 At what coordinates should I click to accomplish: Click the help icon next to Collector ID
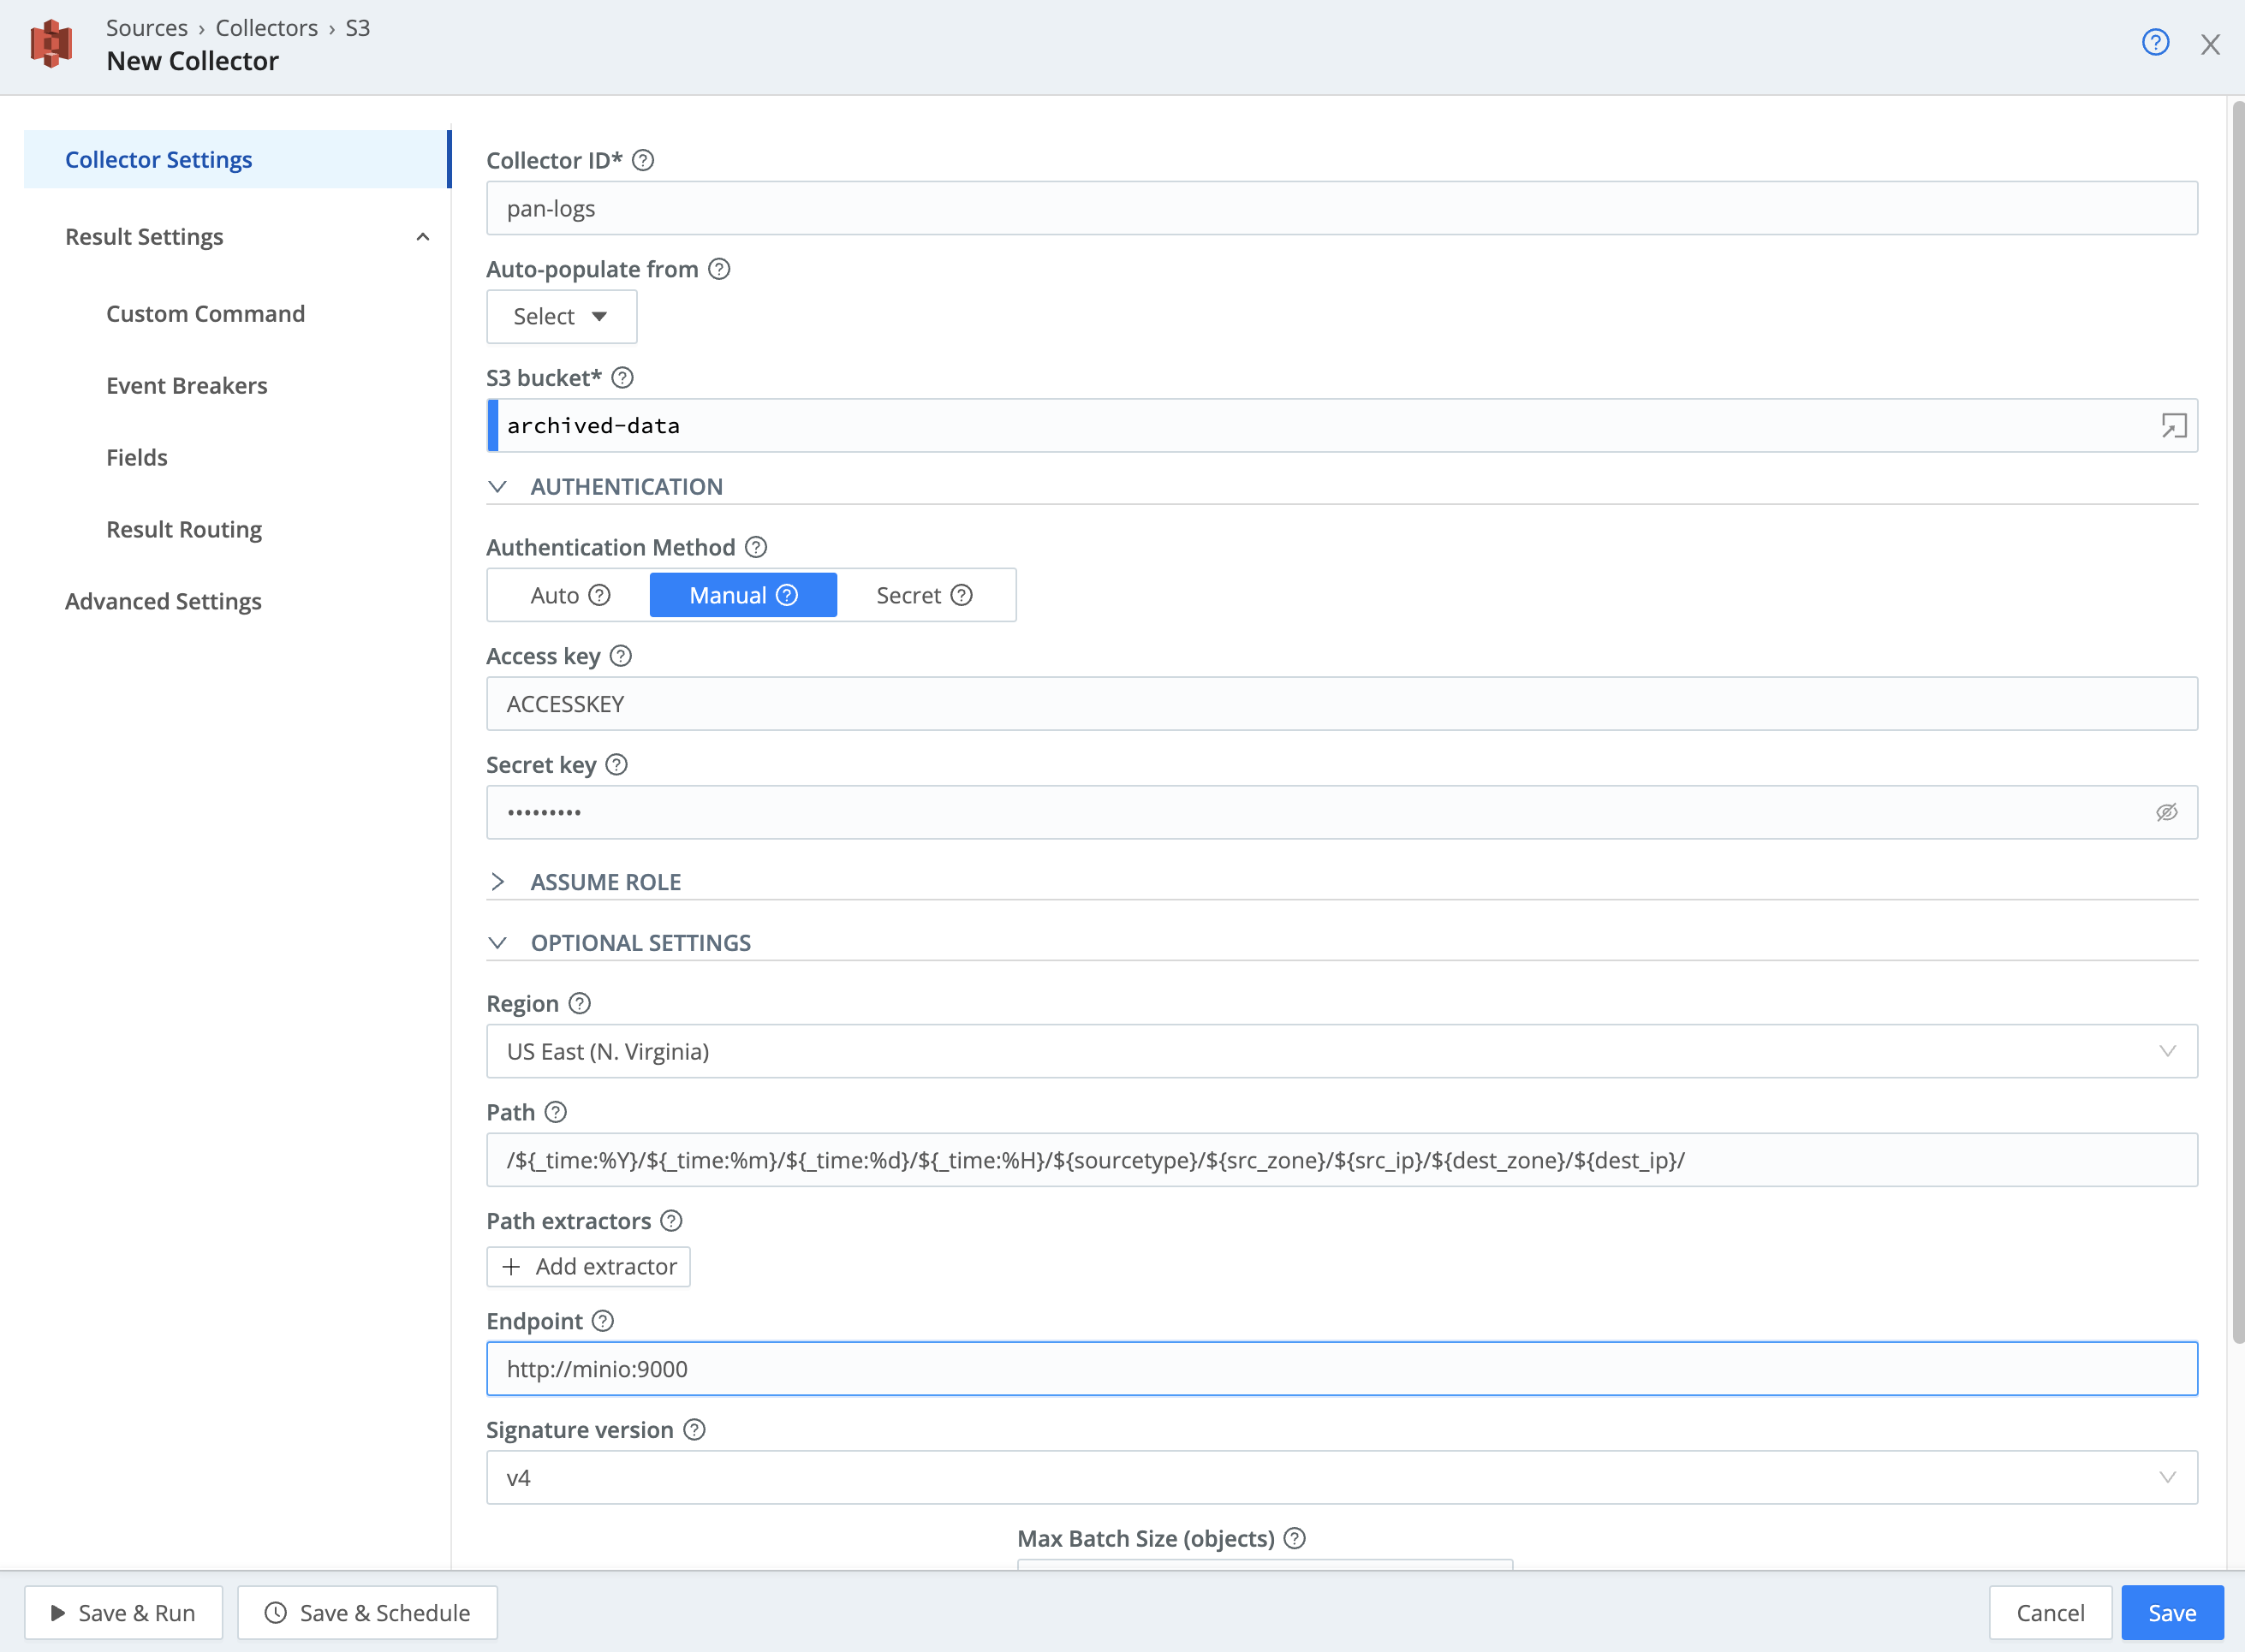point(643,158)
